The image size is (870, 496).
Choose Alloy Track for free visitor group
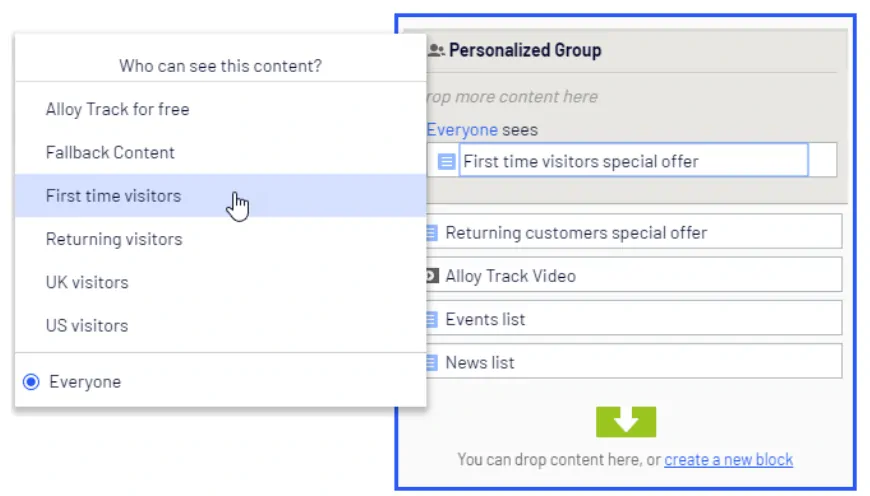coord(221,109)
